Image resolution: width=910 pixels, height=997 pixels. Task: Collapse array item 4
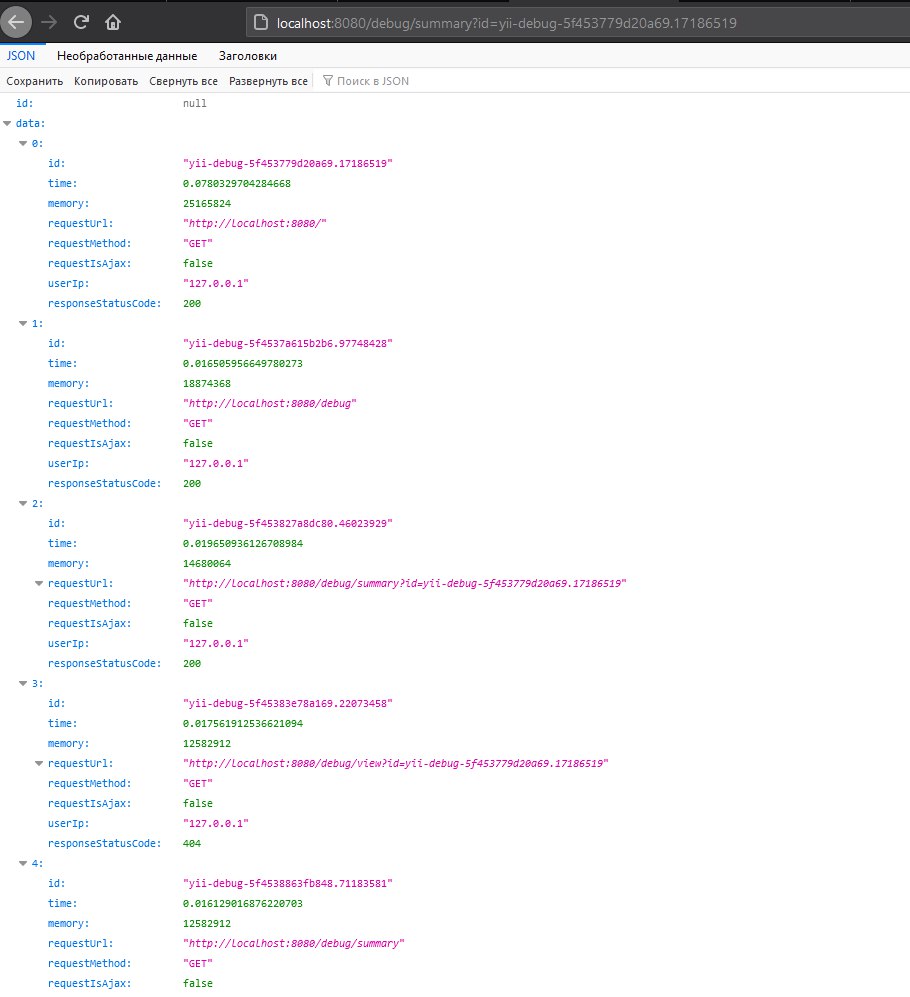[x=24, y=863]
